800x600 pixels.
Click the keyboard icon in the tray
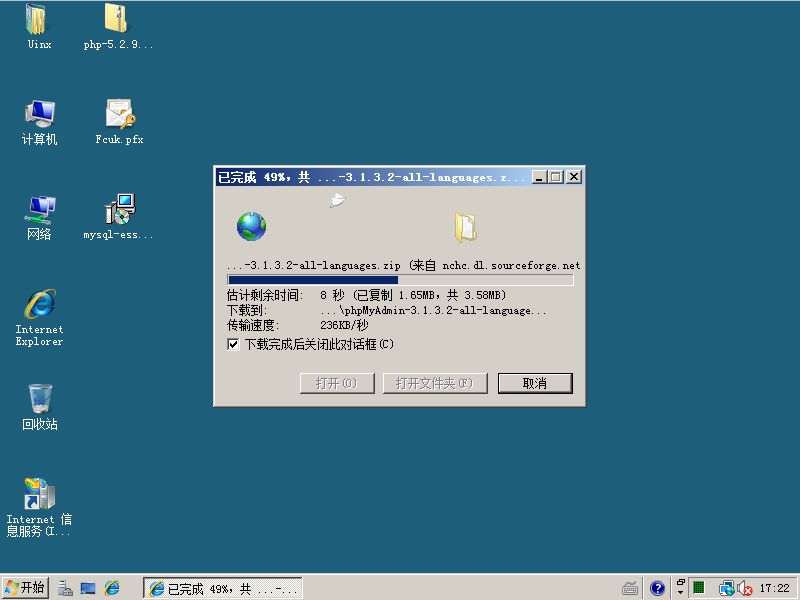coord(630,589)
